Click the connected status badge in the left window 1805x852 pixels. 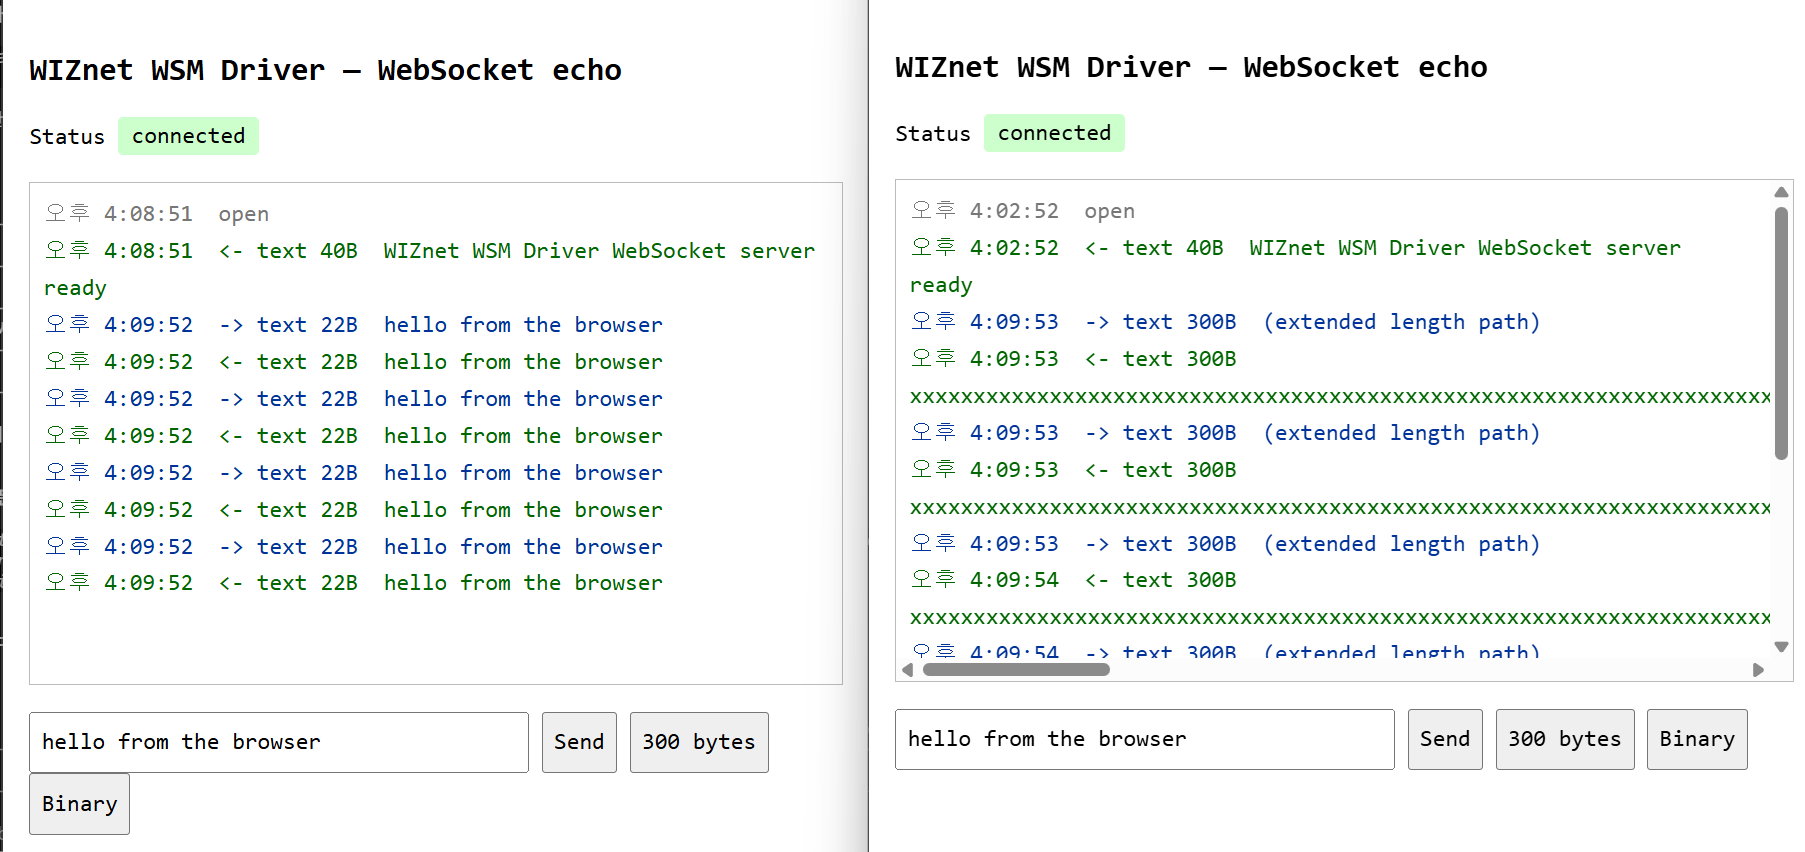tap(188, 136)
